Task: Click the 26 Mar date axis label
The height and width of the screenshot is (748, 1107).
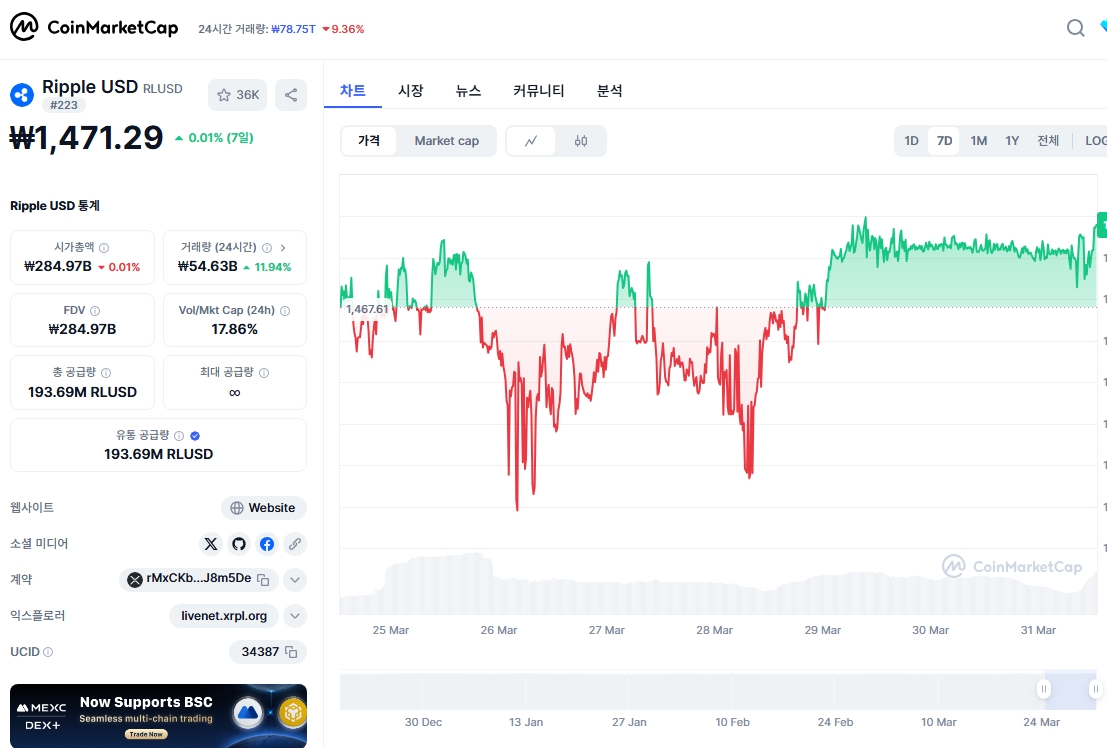Action: pyautogui.click(x=498, y=630)
